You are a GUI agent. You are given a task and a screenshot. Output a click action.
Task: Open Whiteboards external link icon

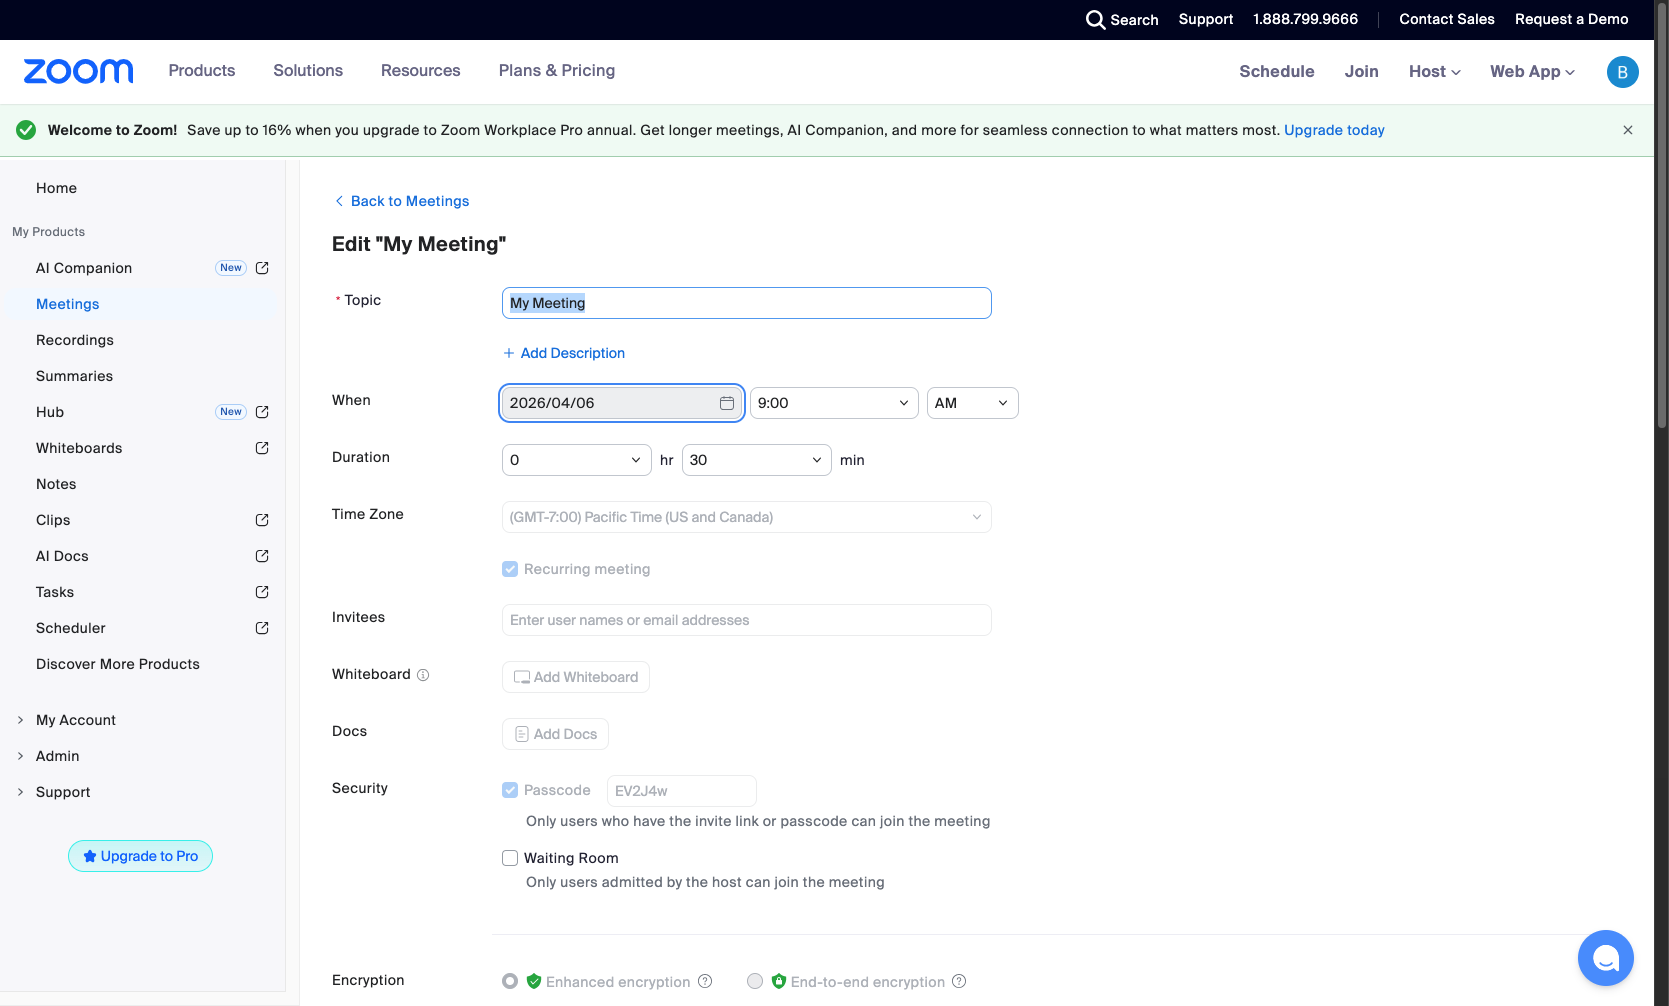262,448
